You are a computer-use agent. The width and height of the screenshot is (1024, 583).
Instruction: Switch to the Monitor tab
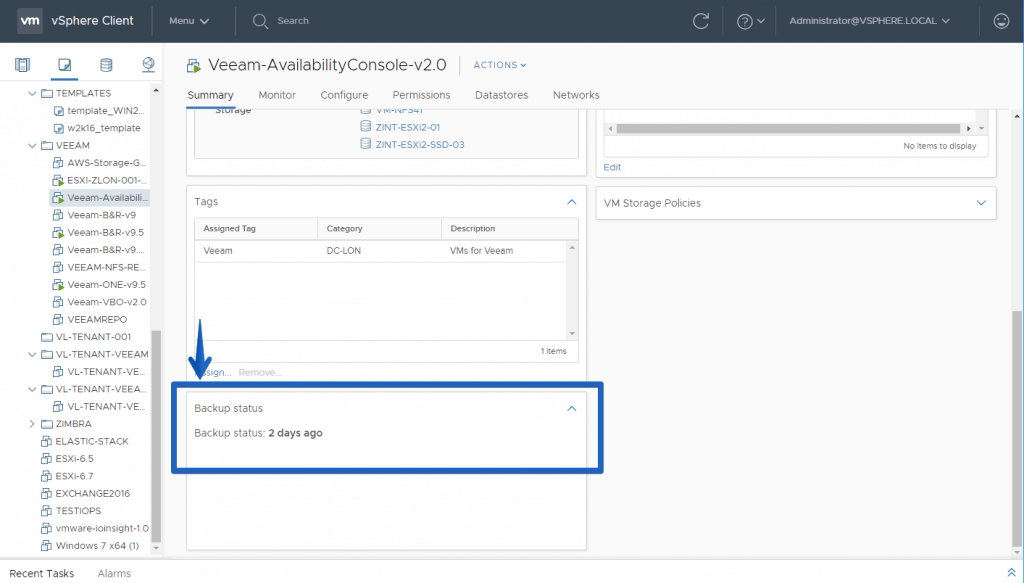click(x=277, y=95)
